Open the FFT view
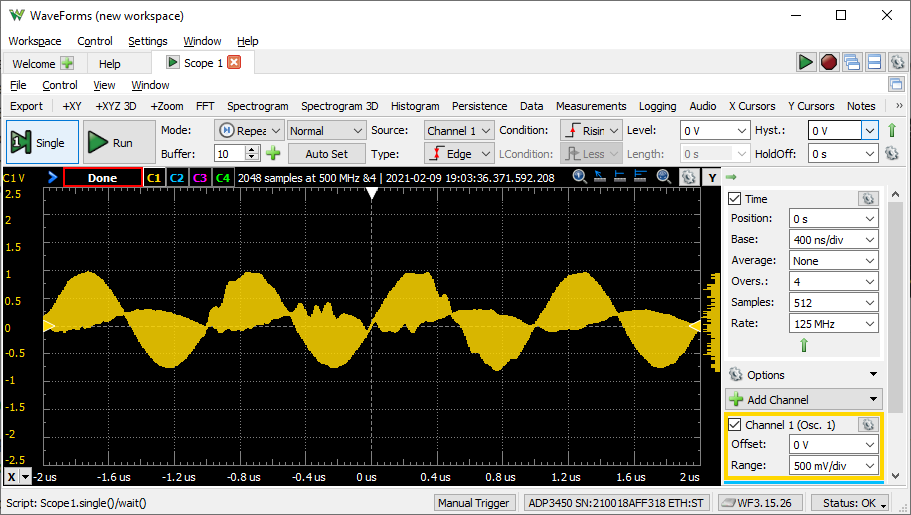The height and width of the screenshot is (515, 911). 205,106
